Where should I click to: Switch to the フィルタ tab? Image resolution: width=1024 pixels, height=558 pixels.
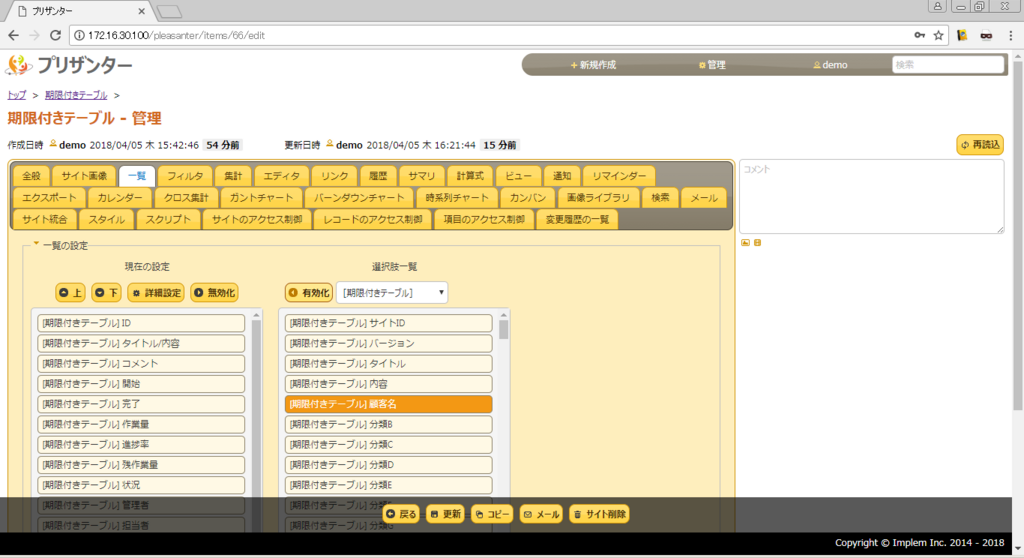coord(185,176)
